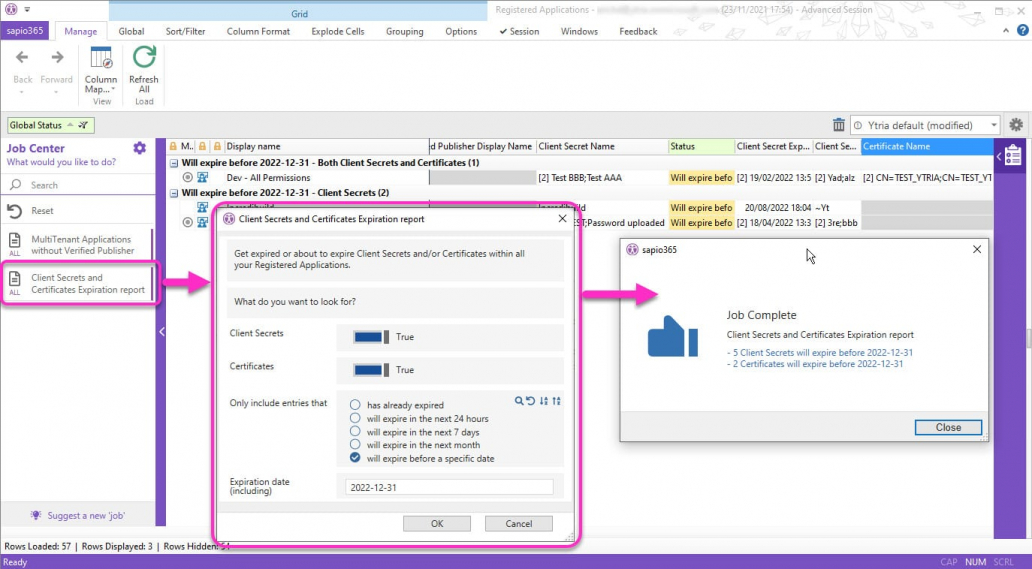Click the Forward navigation arrow
The height and width of the screenshot is (569, 1032).
click(57, 58)
